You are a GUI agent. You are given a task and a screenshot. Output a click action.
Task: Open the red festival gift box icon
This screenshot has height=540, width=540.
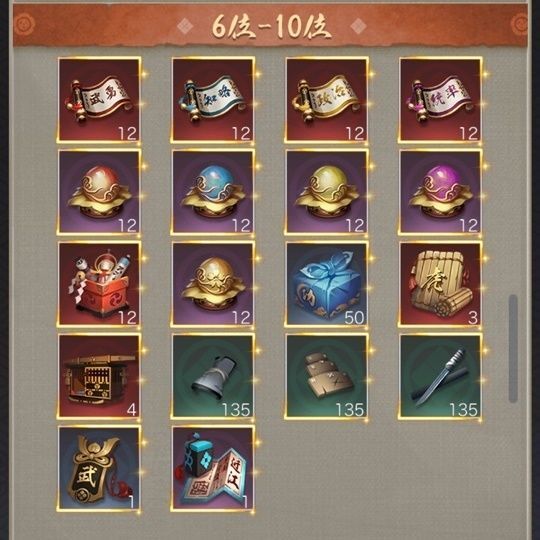click(99, 284)
